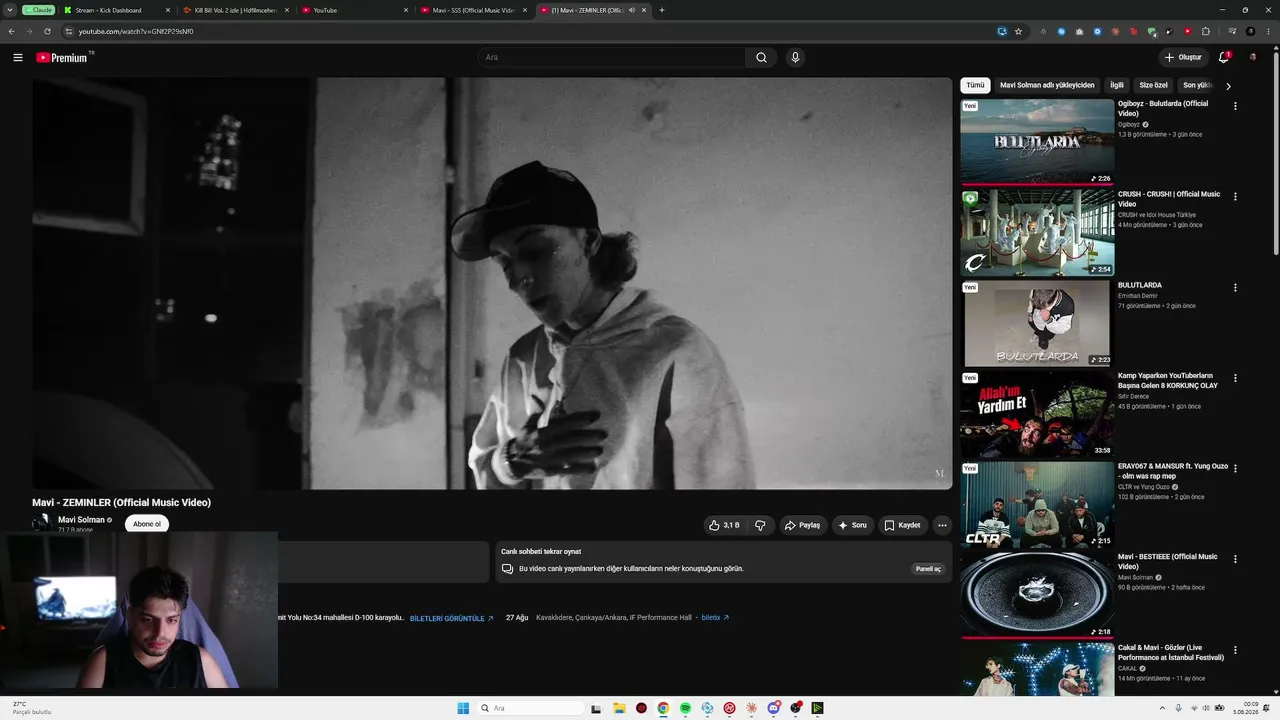Click the main video player frame

pos(492,283)
